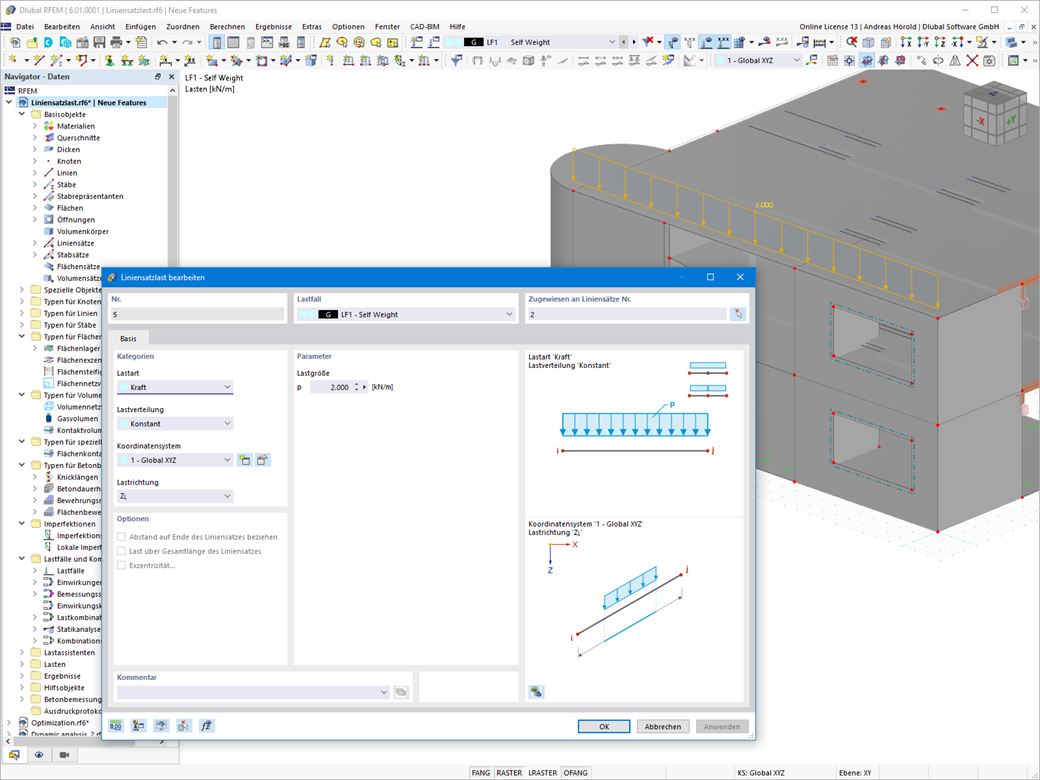The image size is (1040, 780).
Task: Click the Print icon in the toolbar
Action: [116, 42]
